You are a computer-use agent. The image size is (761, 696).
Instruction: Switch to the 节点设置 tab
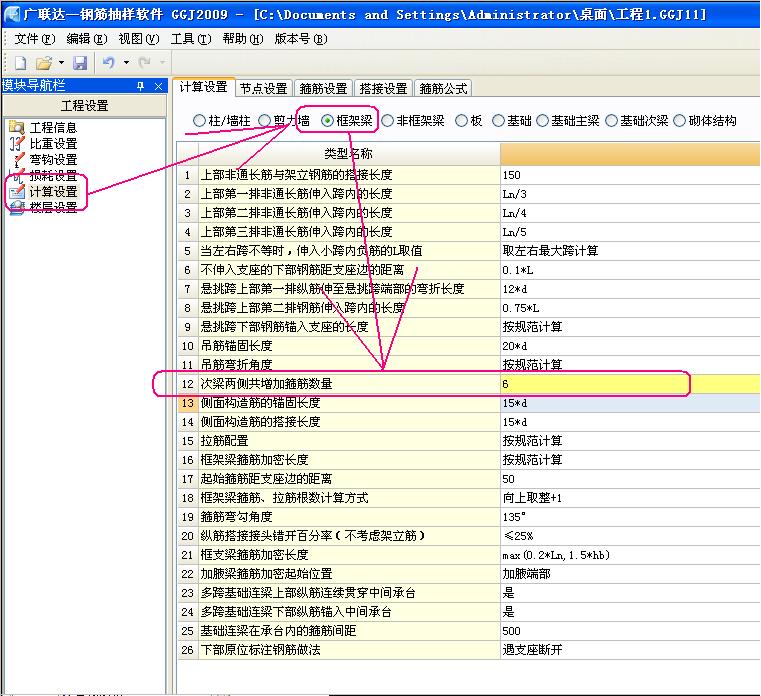[x=264, y=88]
